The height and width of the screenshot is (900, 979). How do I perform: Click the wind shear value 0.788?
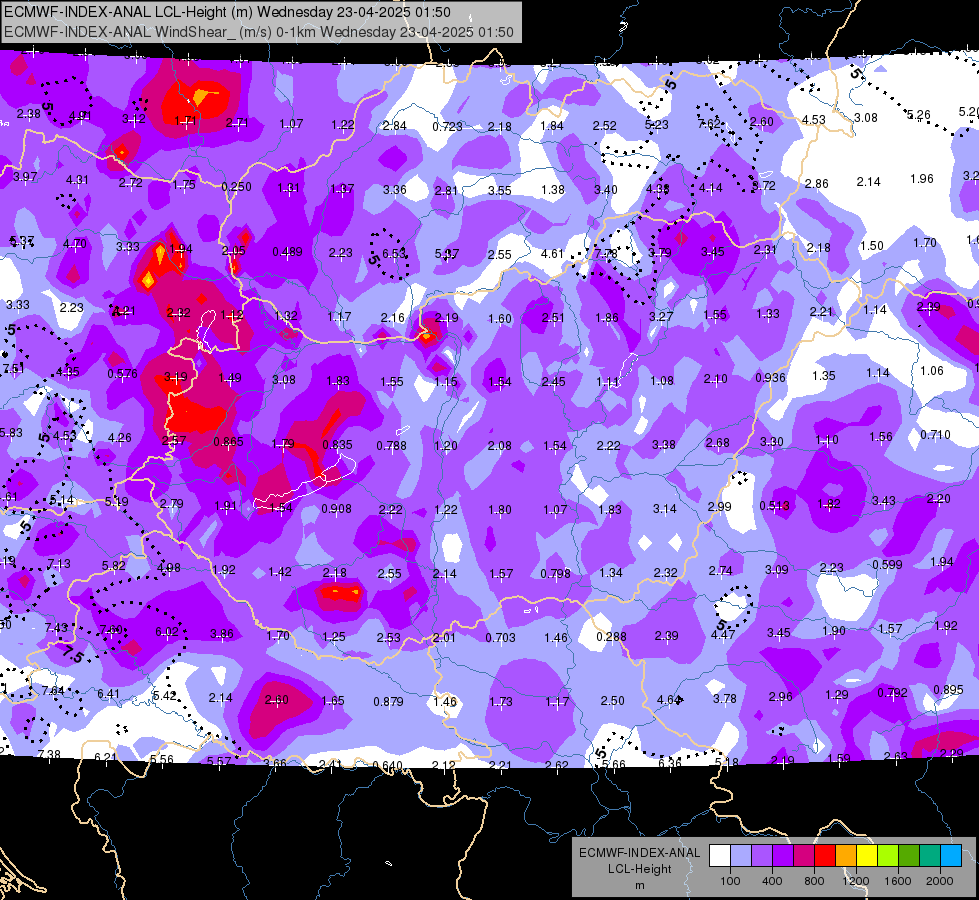[x=391, y=446]
